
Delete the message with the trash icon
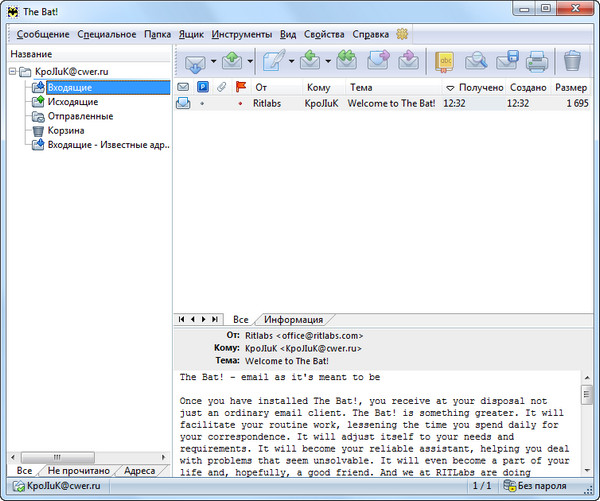tap(572, 61)
